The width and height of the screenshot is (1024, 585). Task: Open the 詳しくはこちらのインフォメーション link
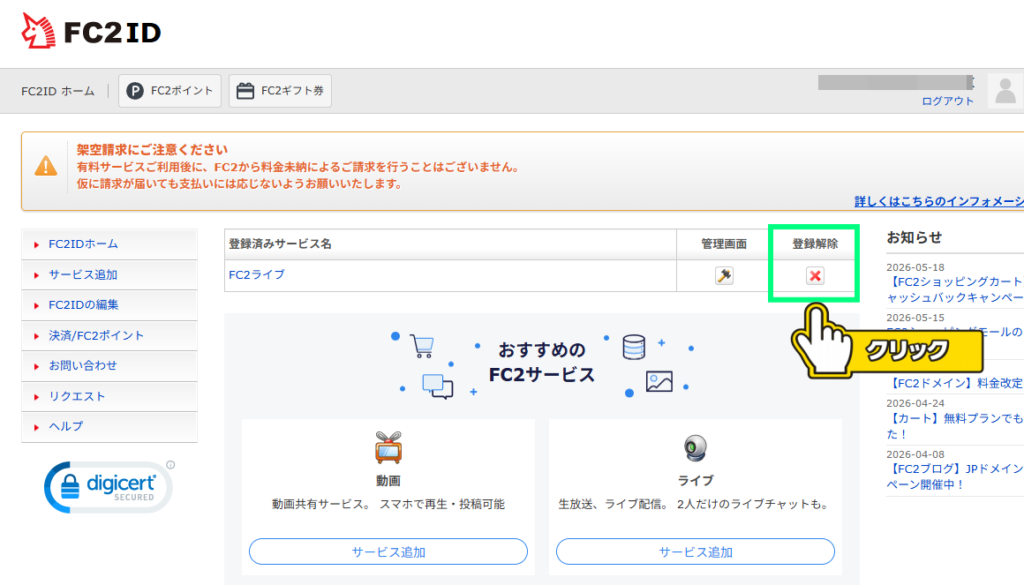pos(939,202)
